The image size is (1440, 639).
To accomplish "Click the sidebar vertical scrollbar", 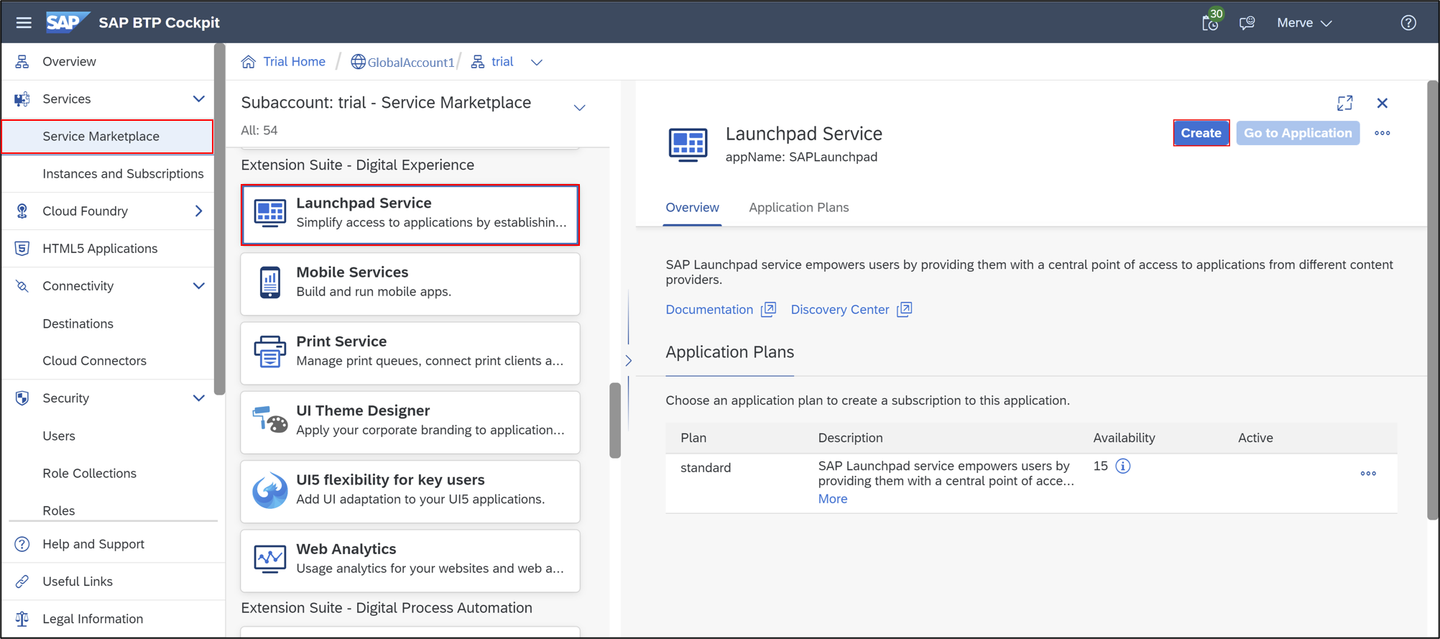I will 219,220.
